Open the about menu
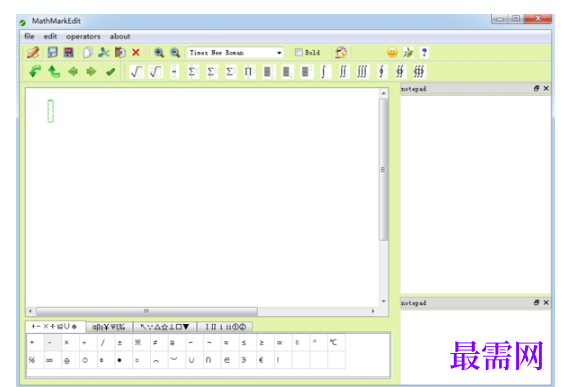Screen dimensions: 562x387 click(120, 36)
